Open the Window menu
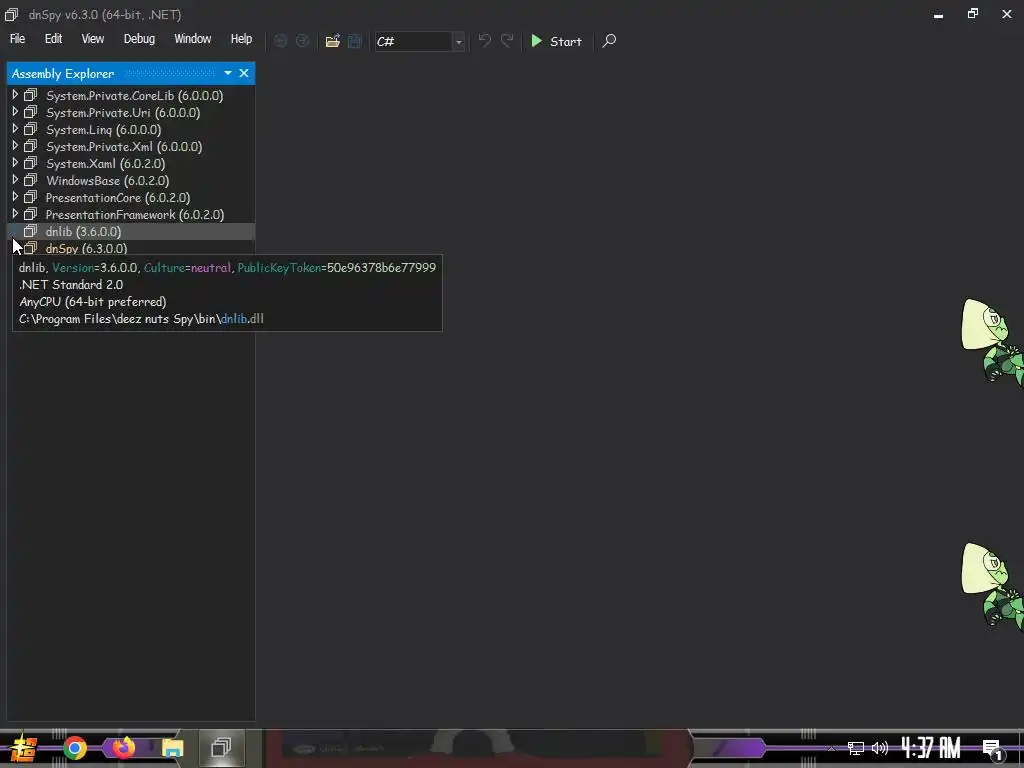This screenshot has width=1024, height=768. 193,39
